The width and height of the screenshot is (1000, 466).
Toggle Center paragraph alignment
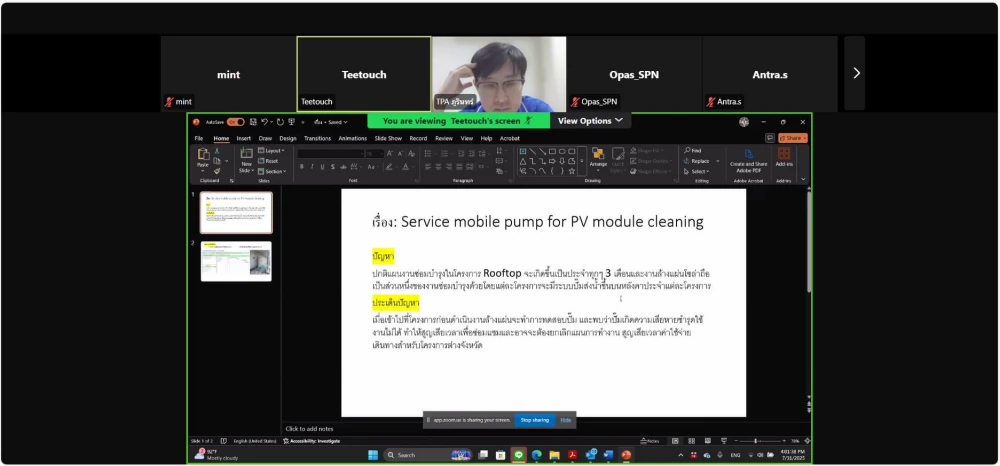[438, 167]
